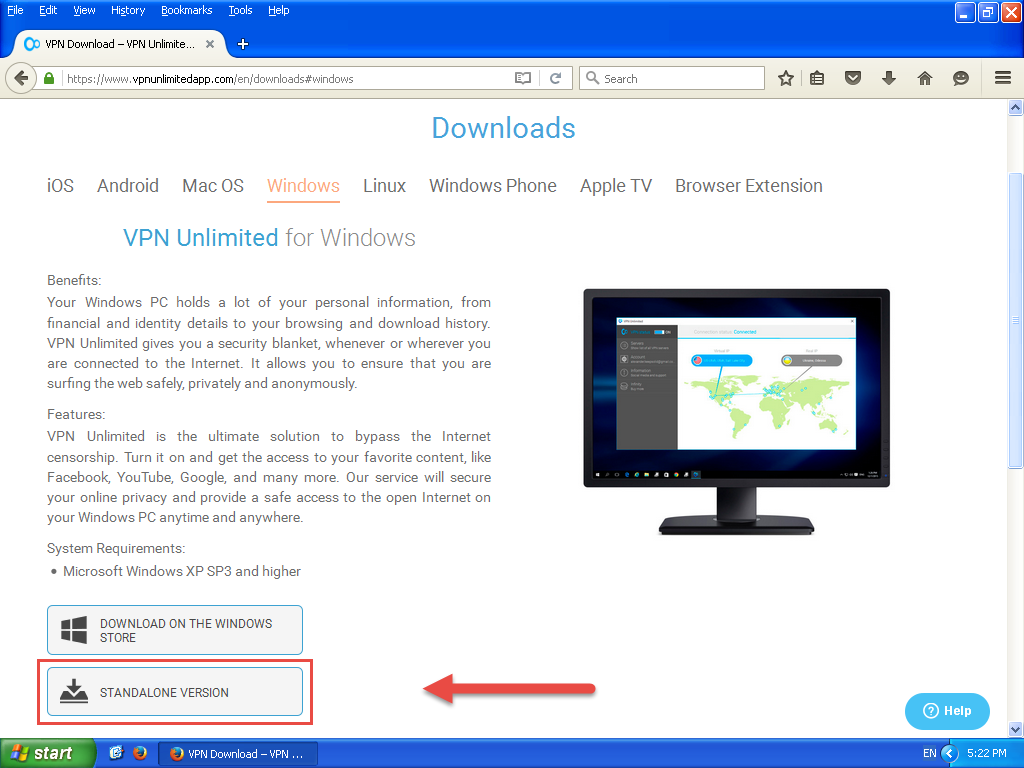Viewport: 1024px width, 768px height.
Task: Select the VPN Download taskbar button
Action: click(238, 754)
